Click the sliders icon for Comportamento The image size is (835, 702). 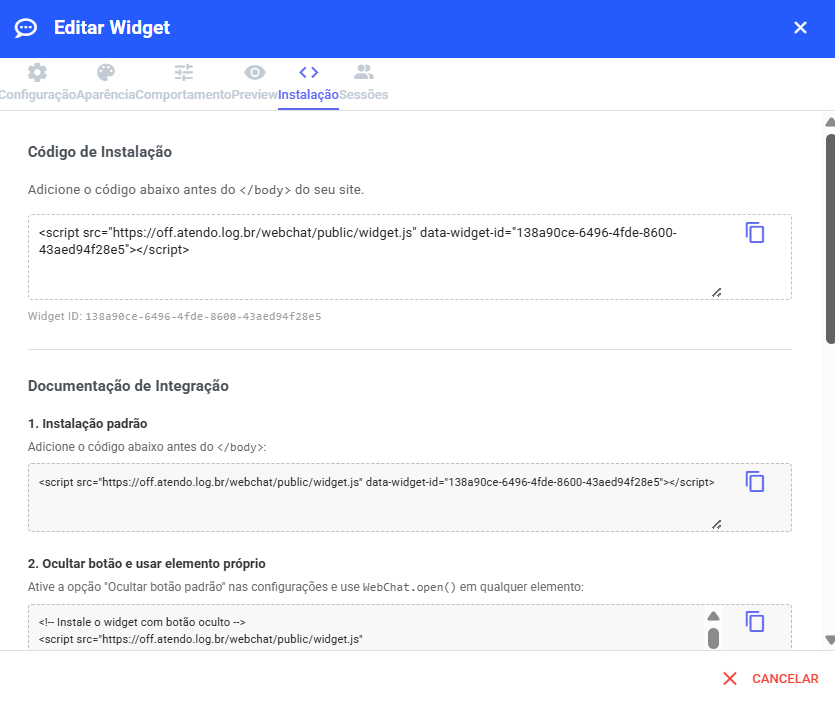pos(184,72)
